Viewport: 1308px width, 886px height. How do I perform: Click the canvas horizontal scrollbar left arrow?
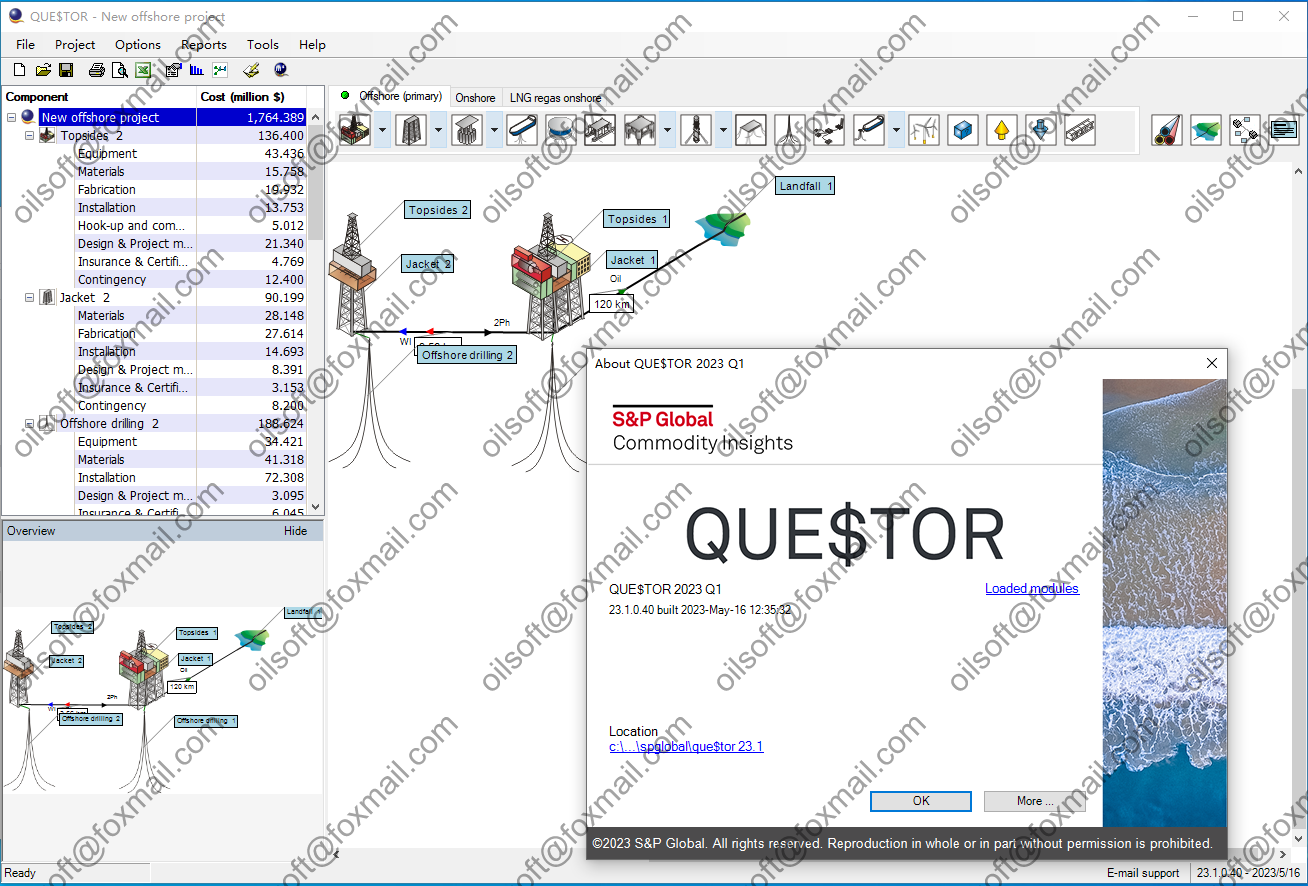click(336, 855)
